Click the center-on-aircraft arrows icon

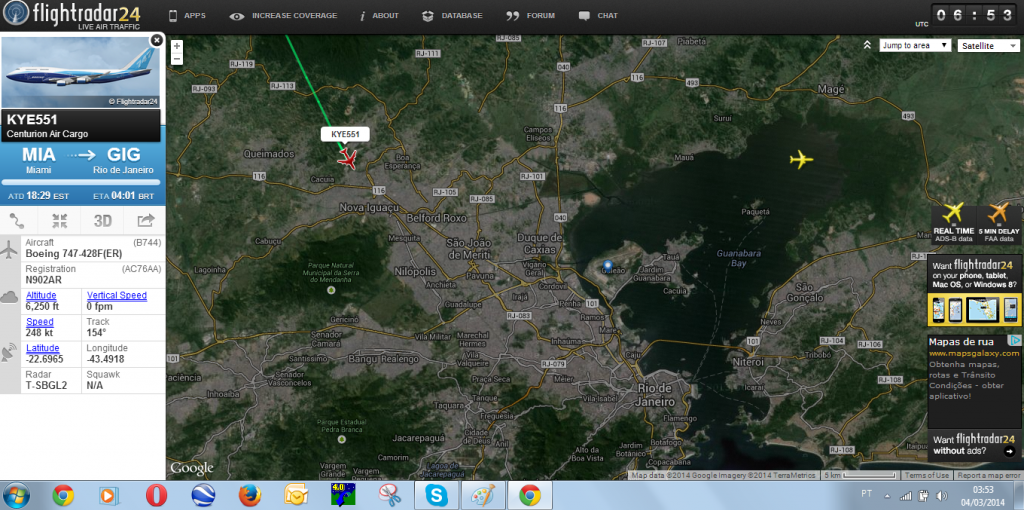tap(59, 221)
